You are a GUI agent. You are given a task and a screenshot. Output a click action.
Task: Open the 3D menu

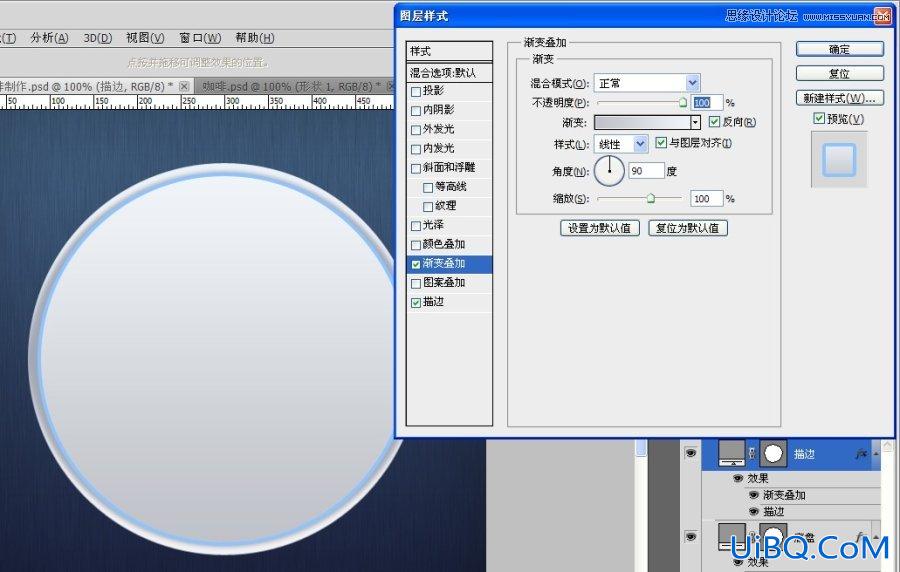pos(98,38)
